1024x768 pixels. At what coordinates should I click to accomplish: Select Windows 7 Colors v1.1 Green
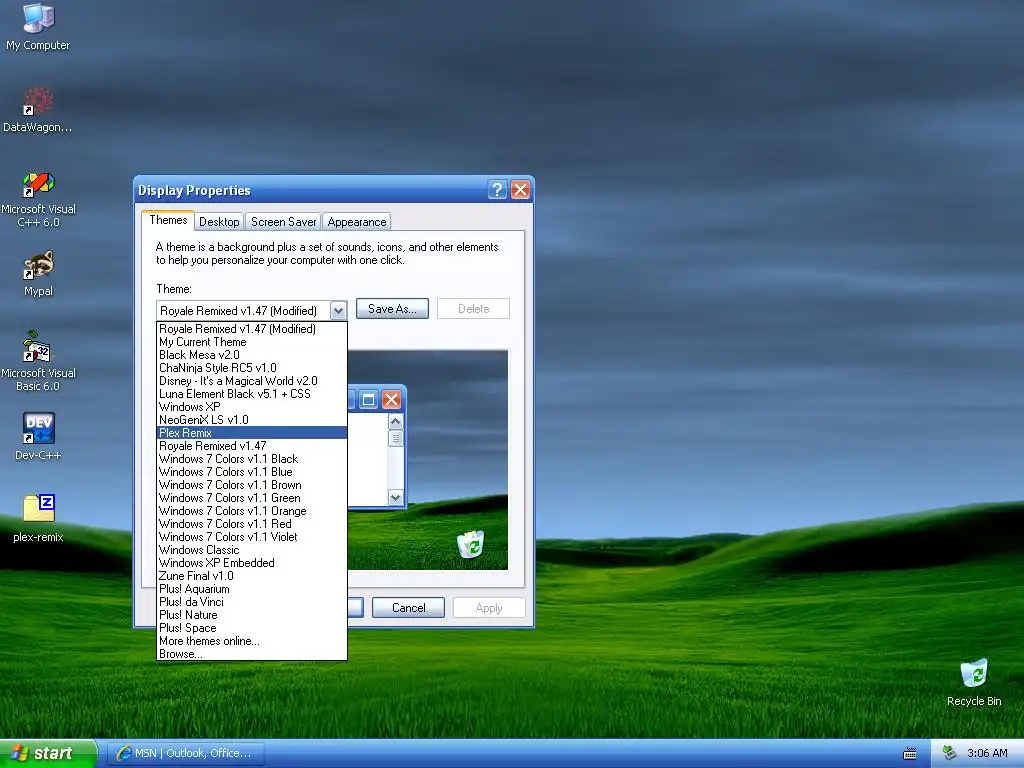[x=252, y=498]
